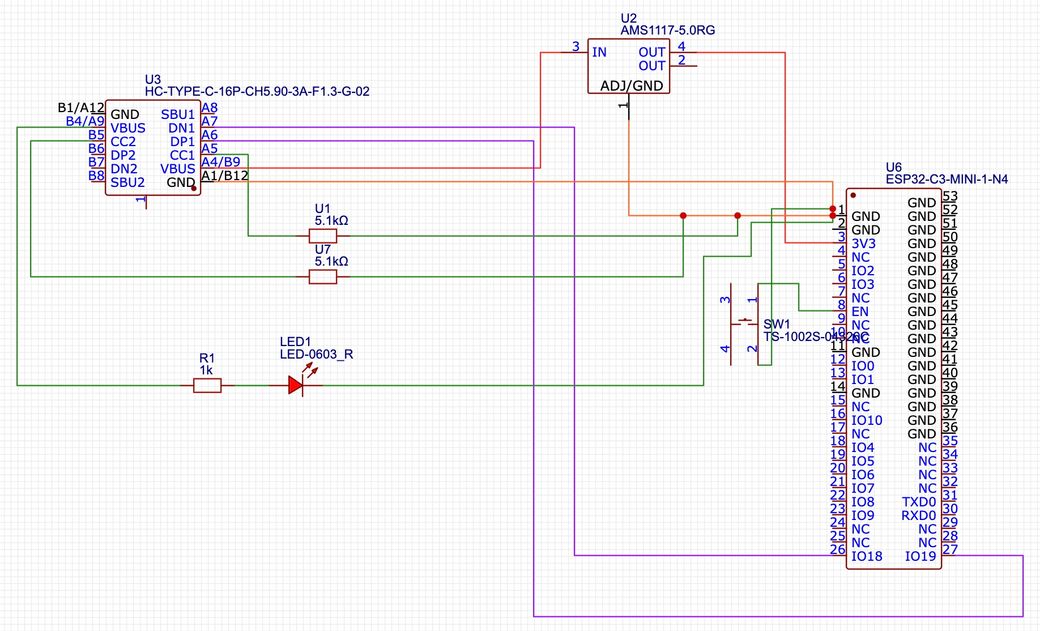Click the HC-TYPE-C connector part name text
The image size is (1040, 631).
tap(258, 91)
